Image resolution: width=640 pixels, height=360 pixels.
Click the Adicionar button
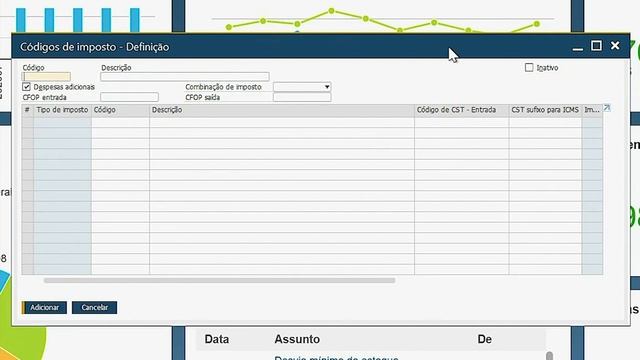click(44, 307)
